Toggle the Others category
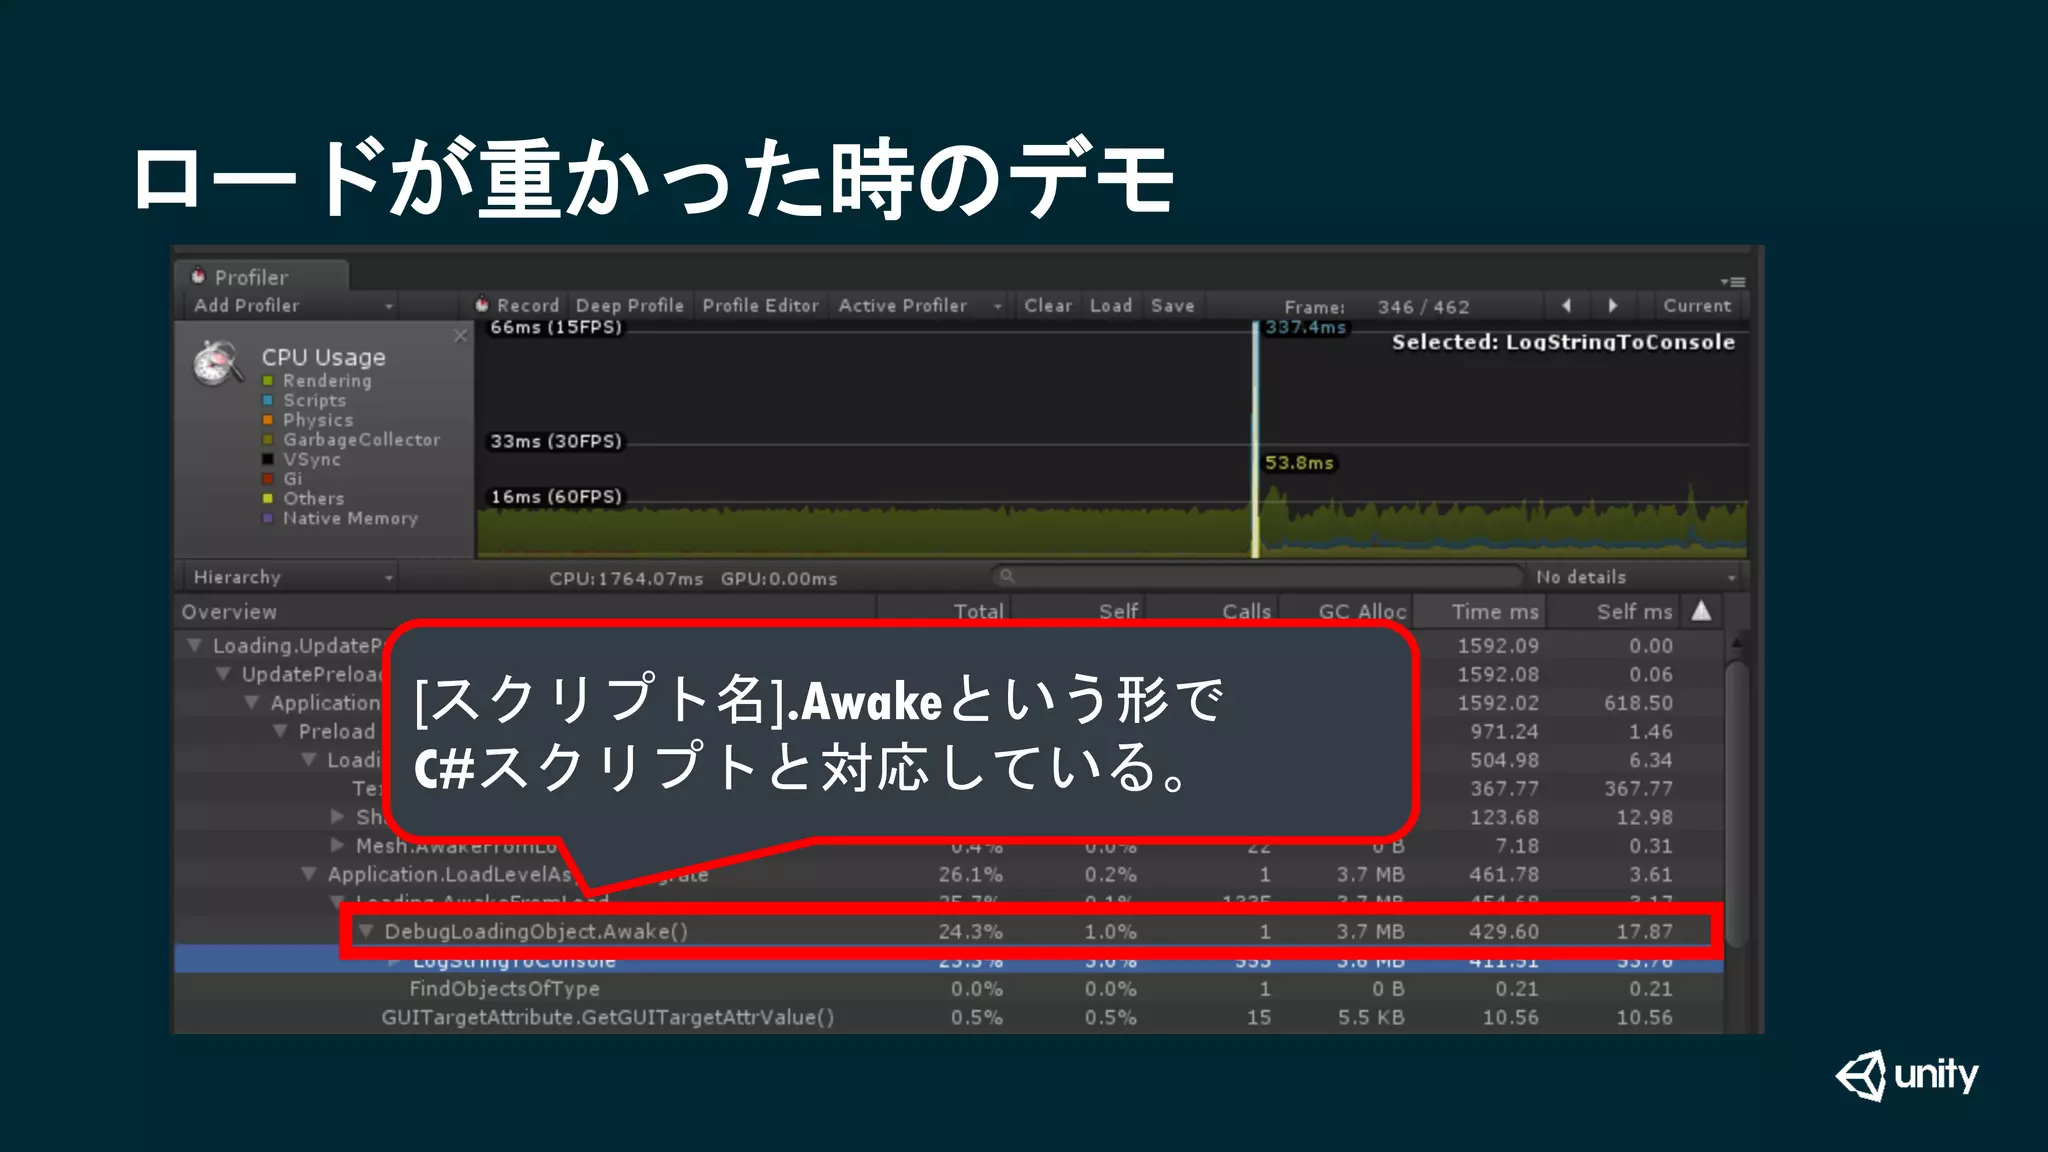This screenshot has height=1152, width=2048. pyautogui.click(x=303, y=498)
